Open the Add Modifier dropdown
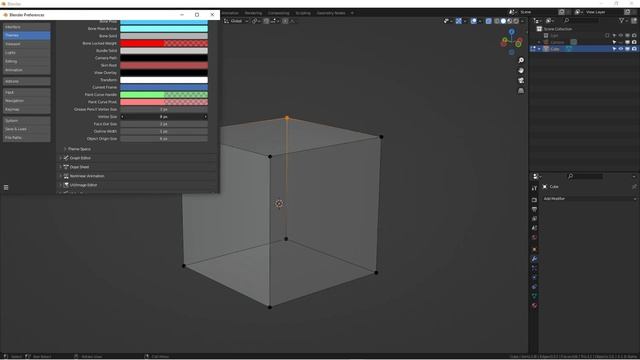640x360 pixels. pyautogui.click(x=589, y=199)
